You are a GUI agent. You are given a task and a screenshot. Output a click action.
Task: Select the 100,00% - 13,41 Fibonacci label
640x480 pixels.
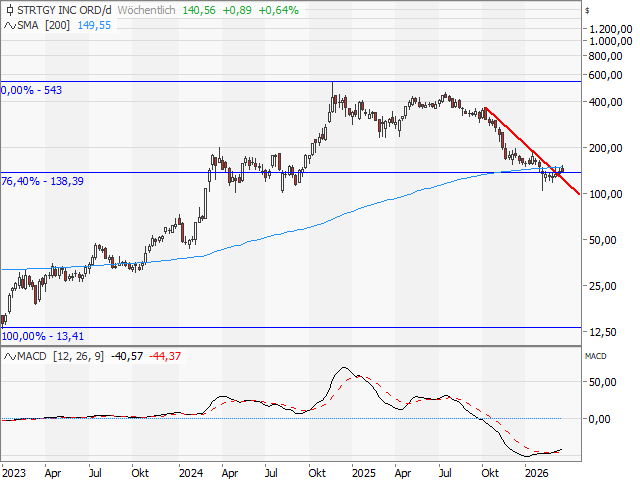click(42, 336)
